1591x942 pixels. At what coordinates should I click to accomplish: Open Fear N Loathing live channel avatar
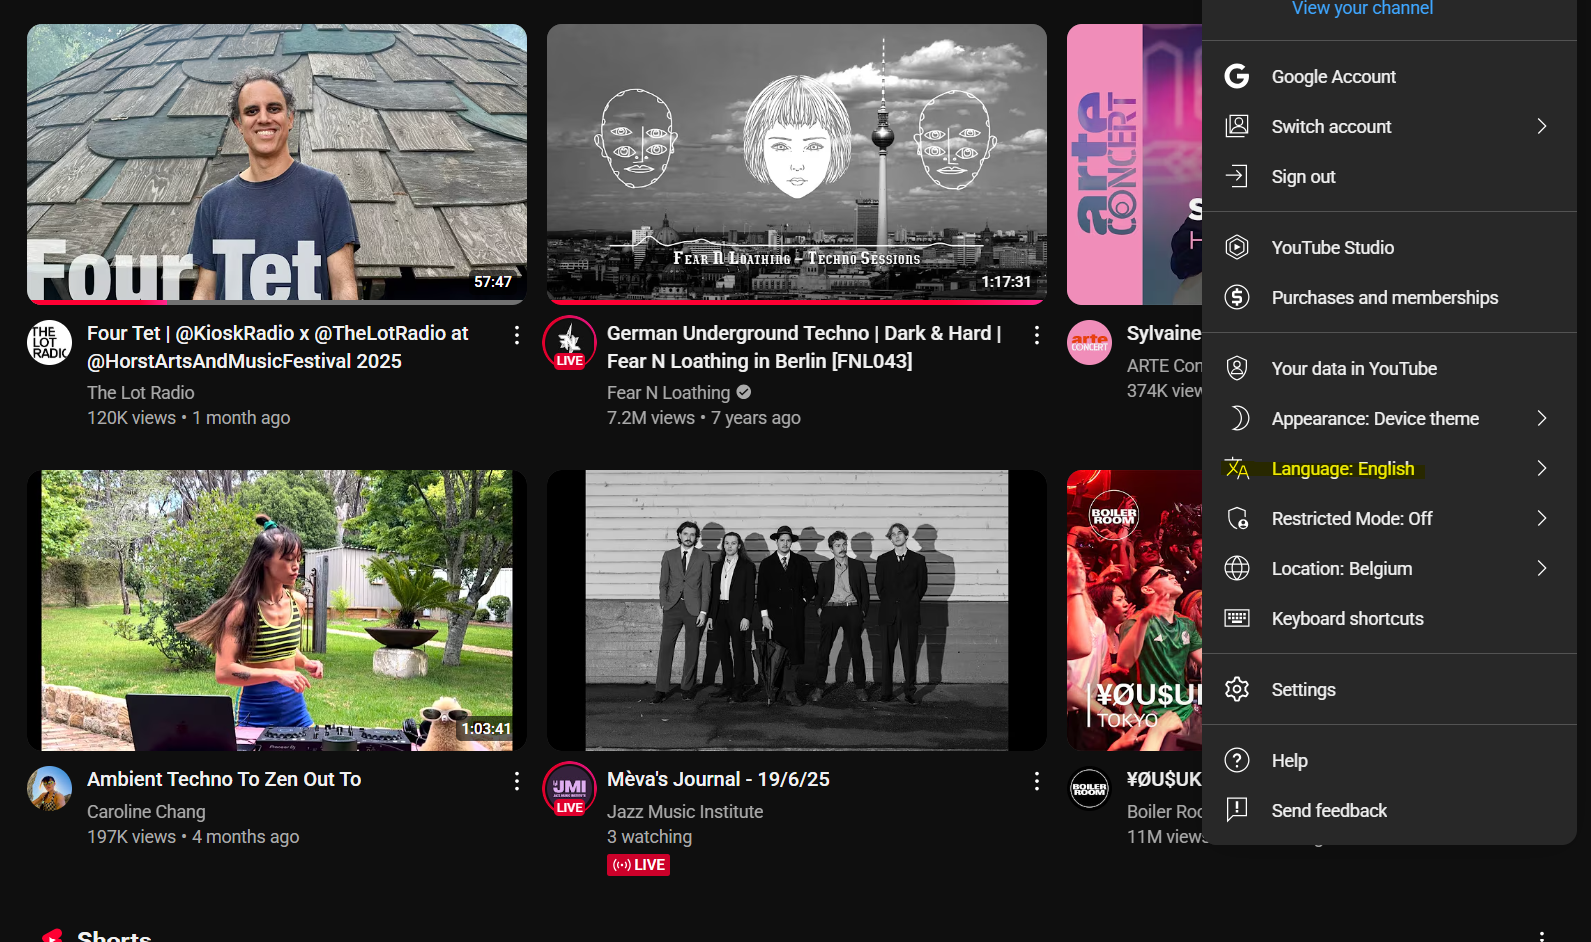(569, 343)
